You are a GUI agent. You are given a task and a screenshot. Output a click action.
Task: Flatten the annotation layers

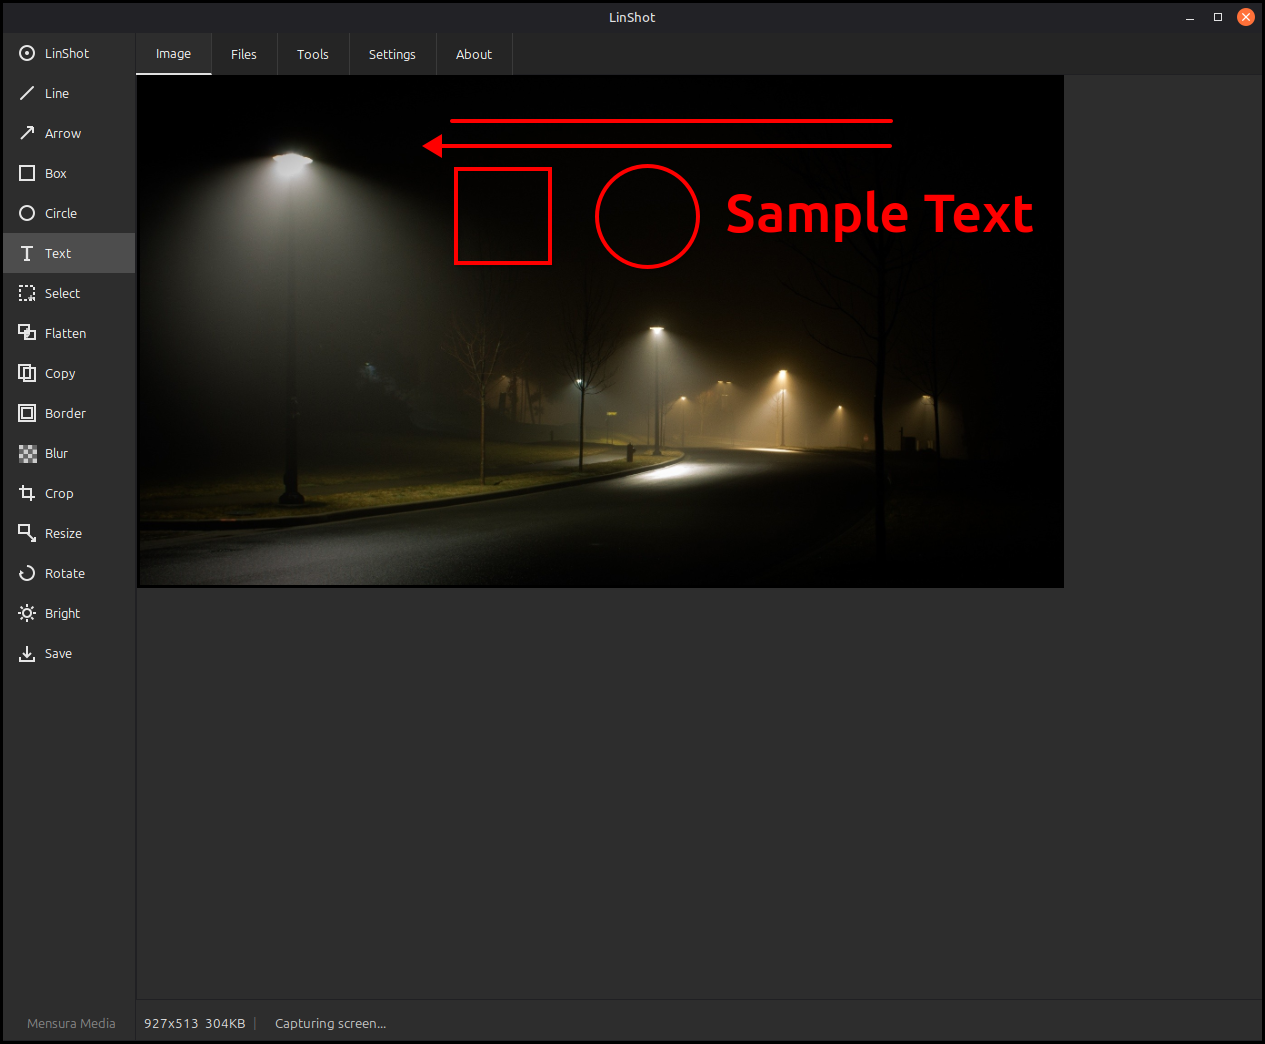tap(69, 333)
